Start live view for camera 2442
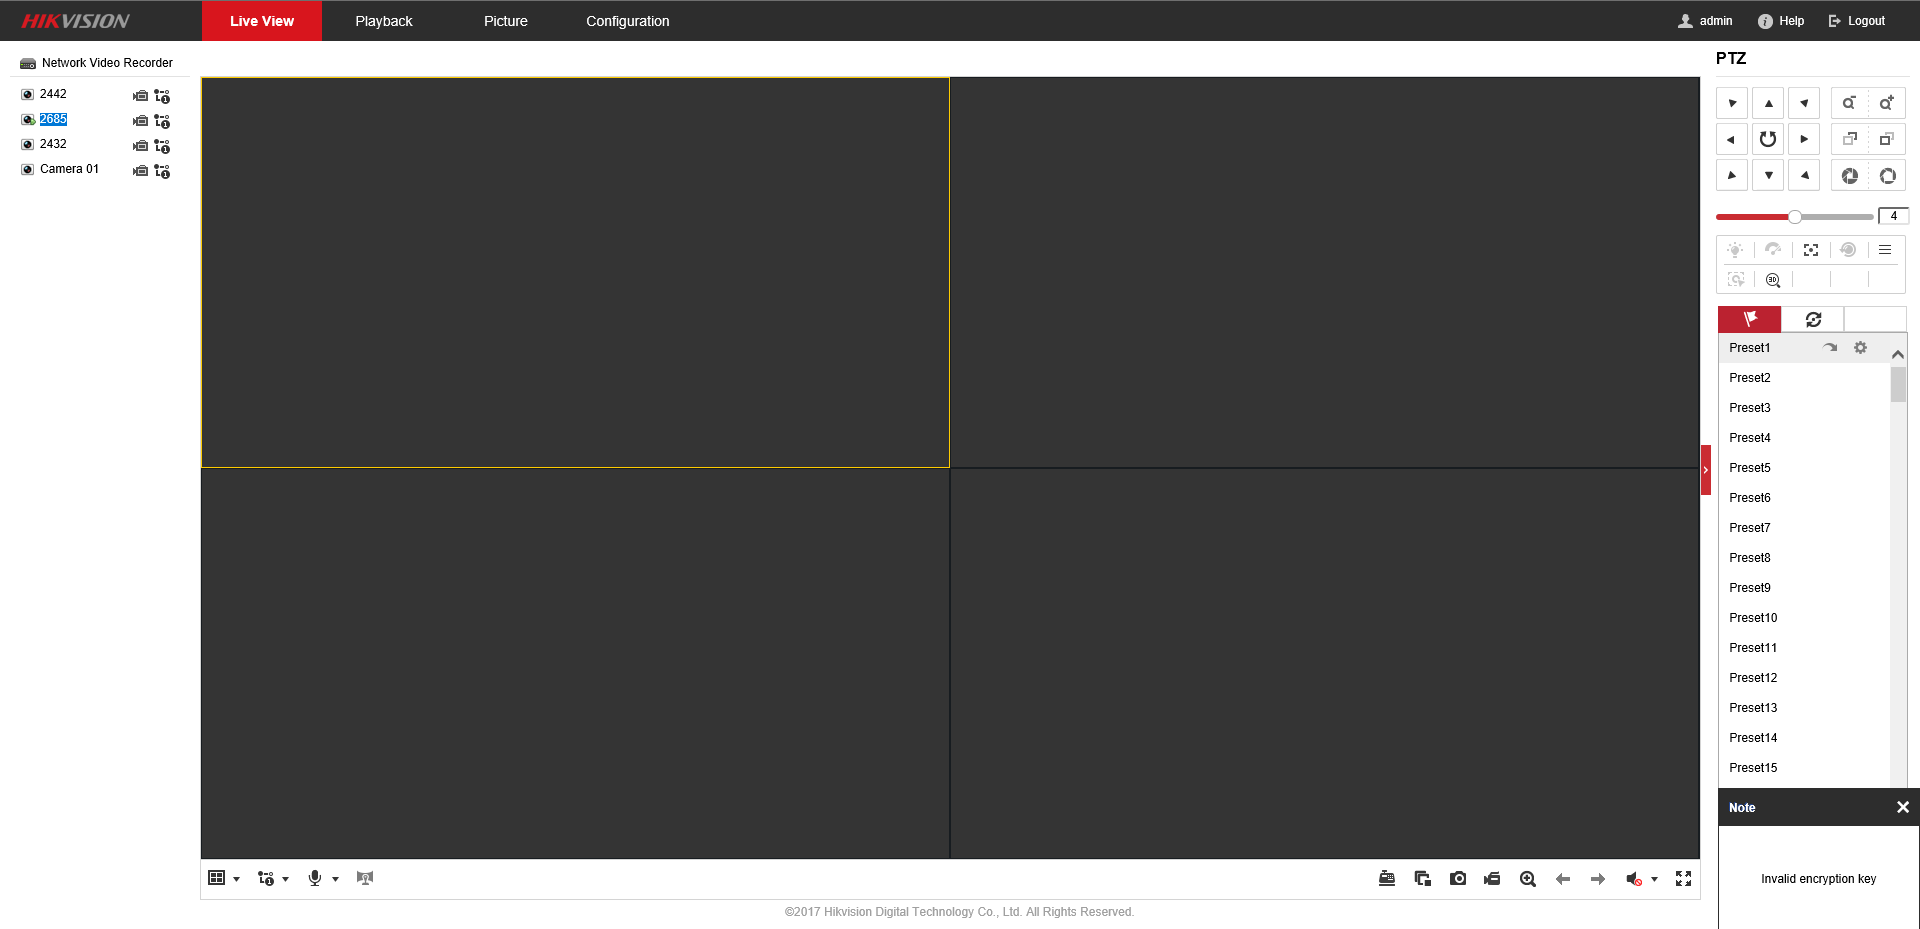The height and width of the screenshot is (929, 1920). pos(140,96)
